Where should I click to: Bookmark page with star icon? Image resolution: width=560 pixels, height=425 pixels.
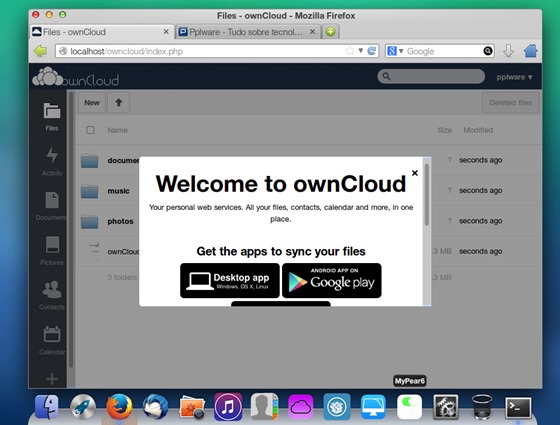(x=350, y=51)
